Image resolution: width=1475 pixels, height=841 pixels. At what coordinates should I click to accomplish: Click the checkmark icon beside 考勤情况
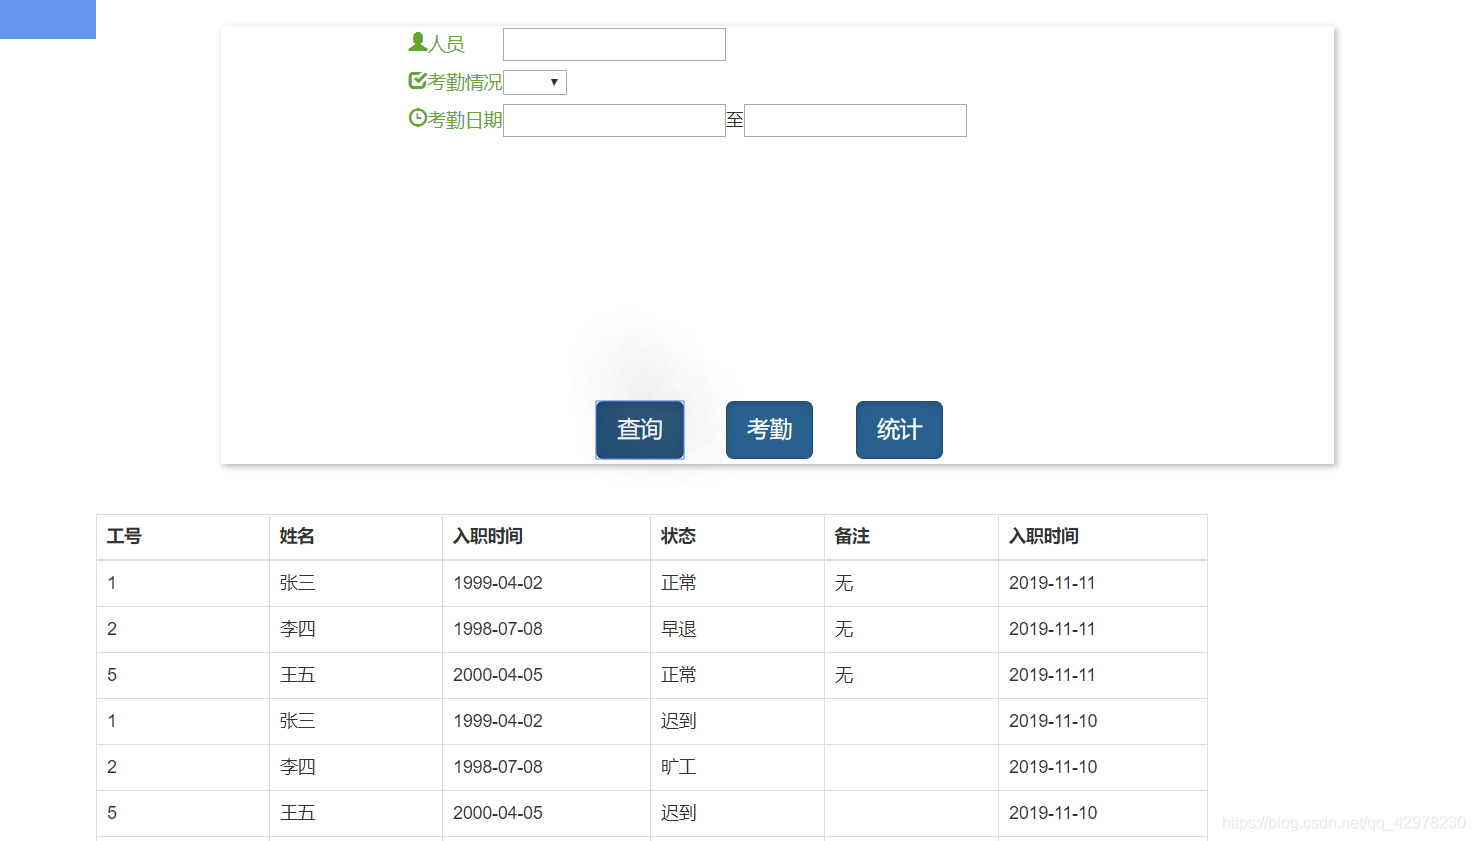(x=418, y=80)
